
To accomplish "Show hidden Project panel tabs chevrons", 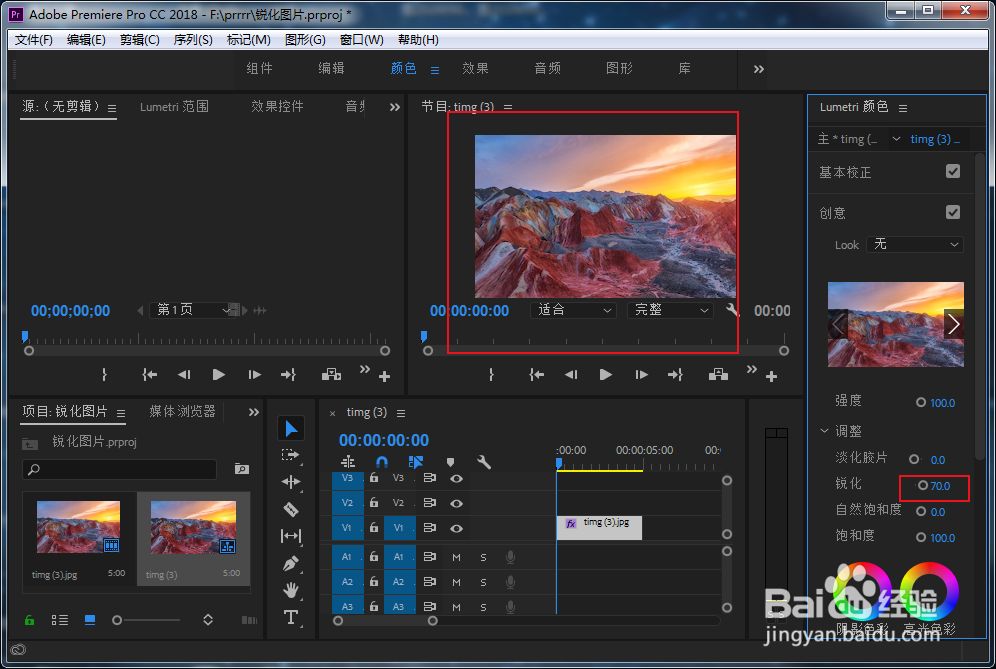I will click(254, 412).
